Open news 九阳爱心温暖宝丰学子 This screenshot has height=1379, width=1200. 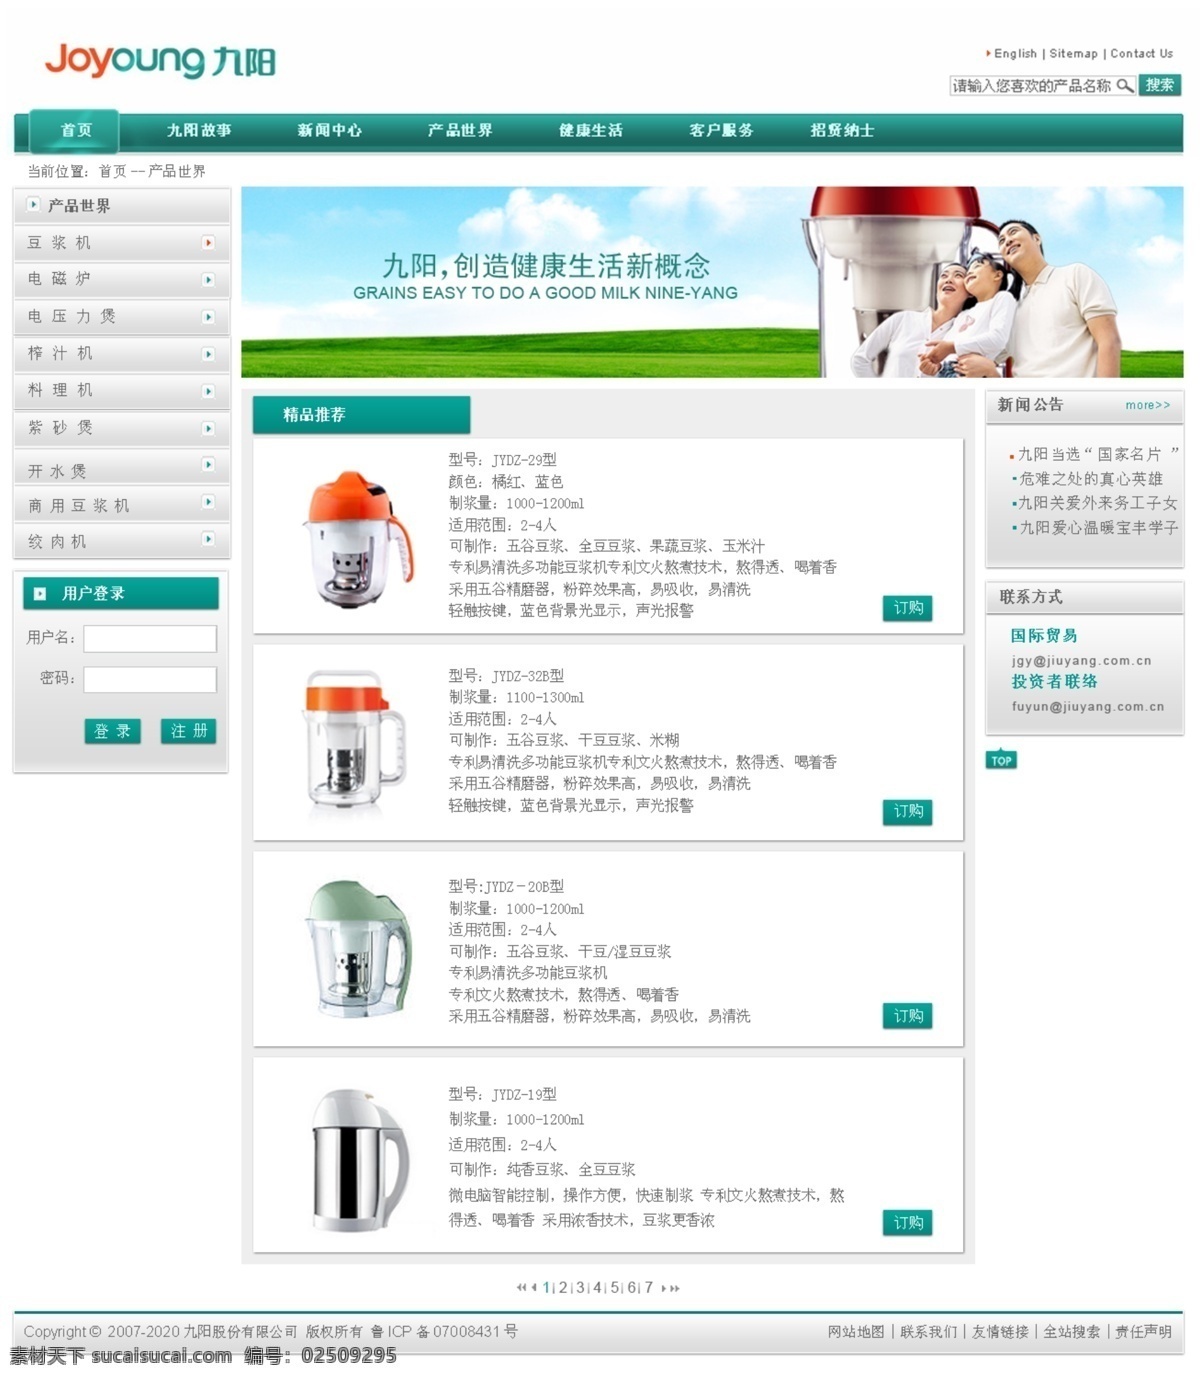point(1098,527)
